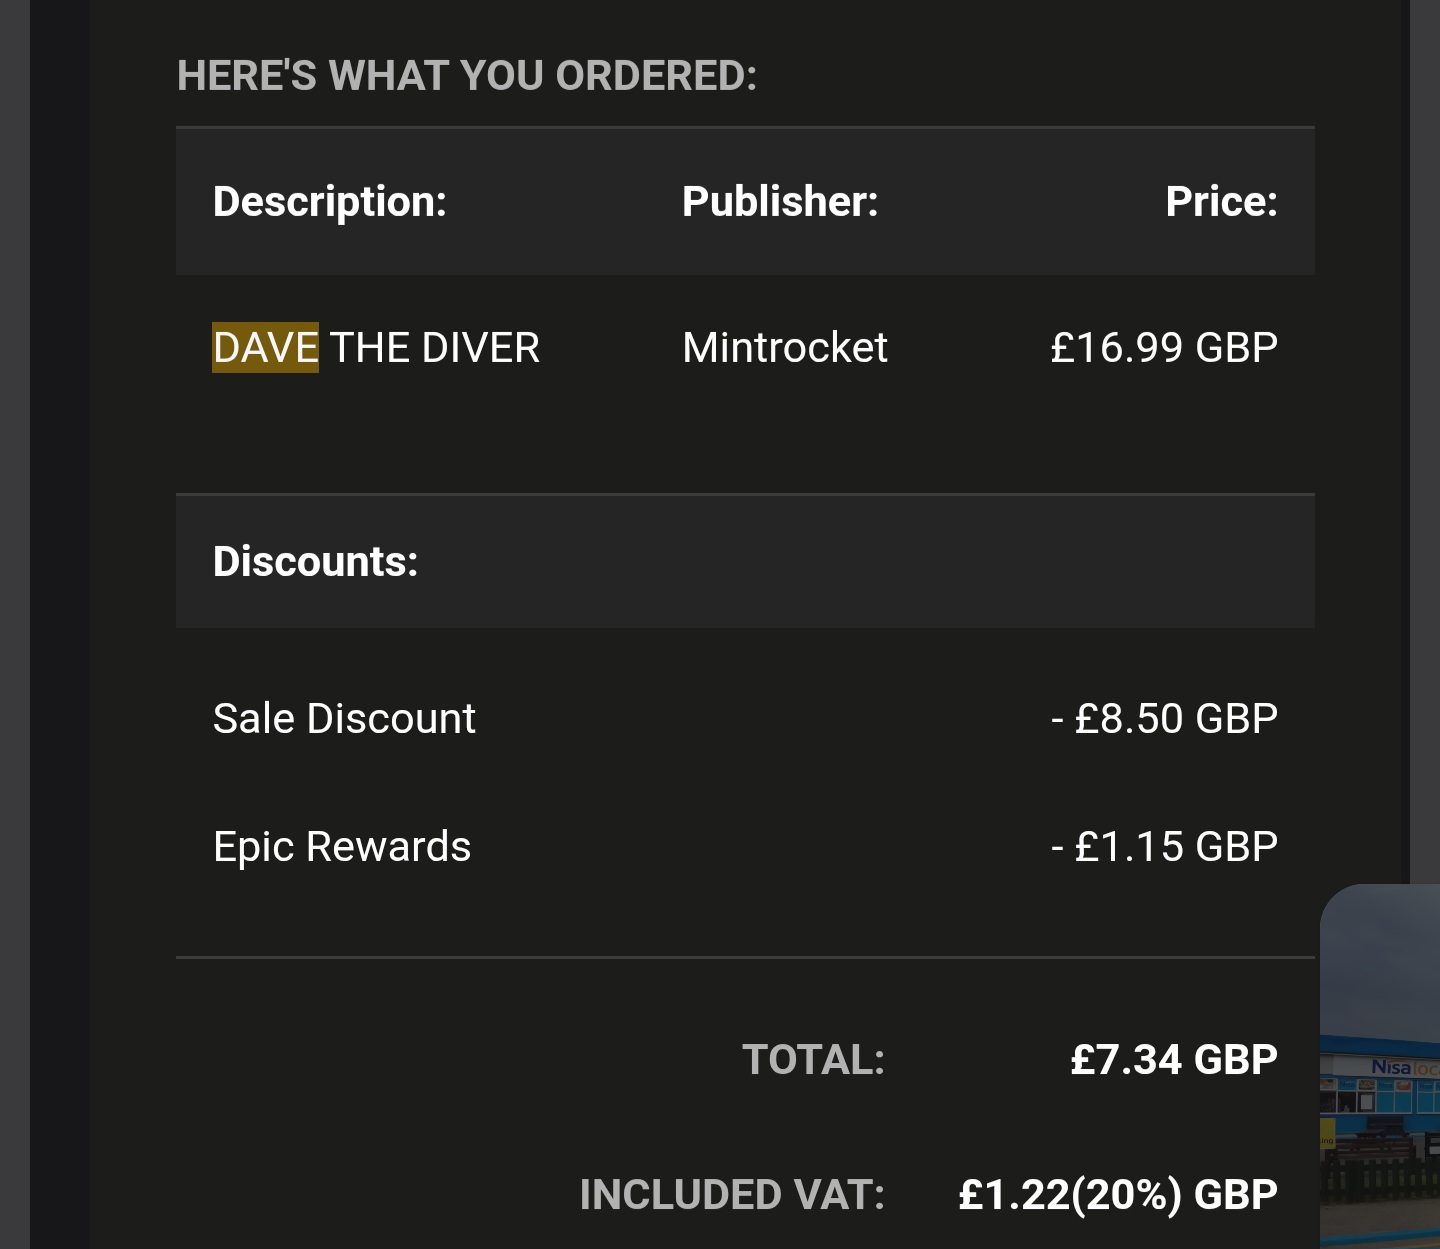This screenshot has height=1249, width=1440.
Task: Click the Publisher column header
Action: (x=780, y=201)
